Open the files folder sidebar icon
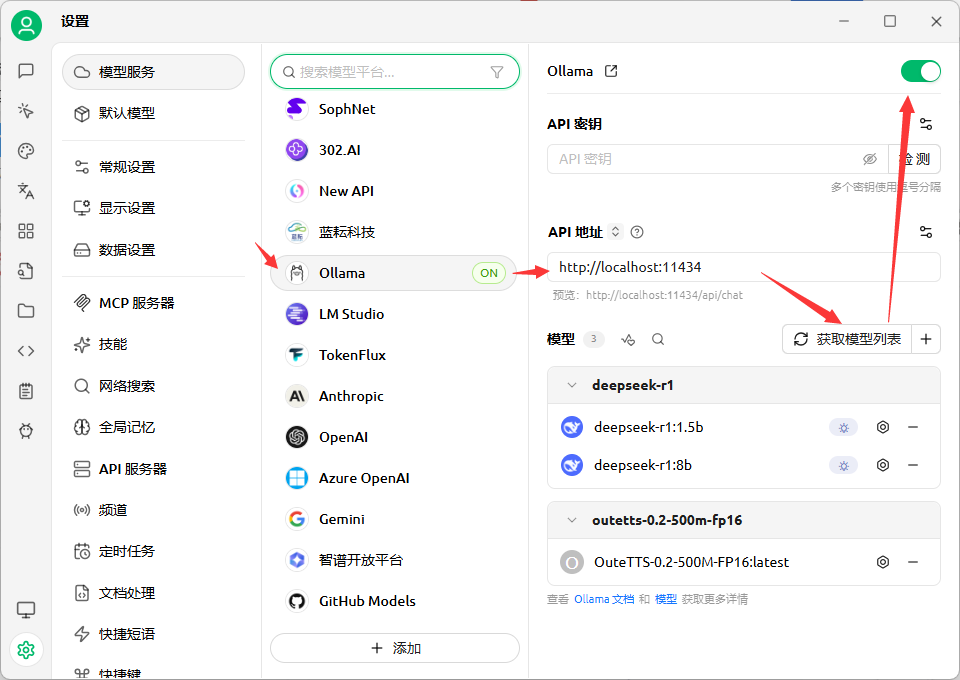Screen dimensions: 960x680 (26, 311)
